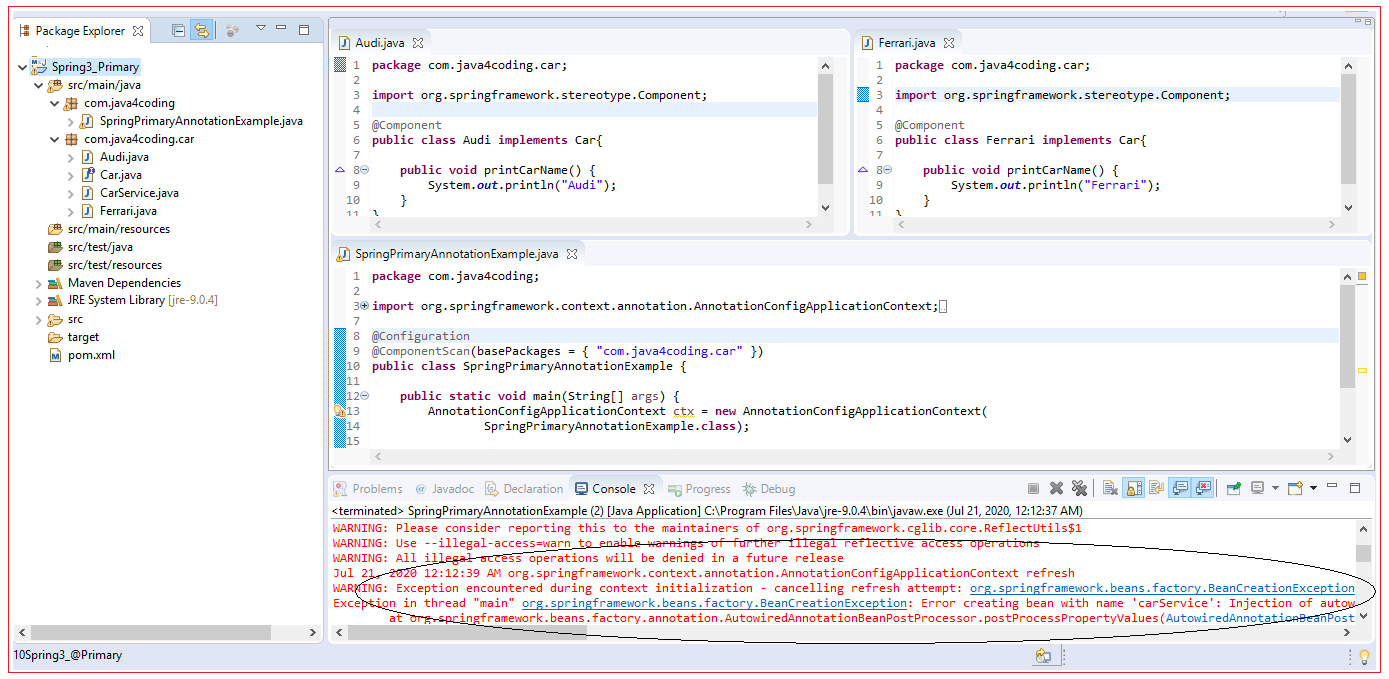Collapse the com.java4coding.car package
This screenshot has width=1389, height=679.
point(55,139)
